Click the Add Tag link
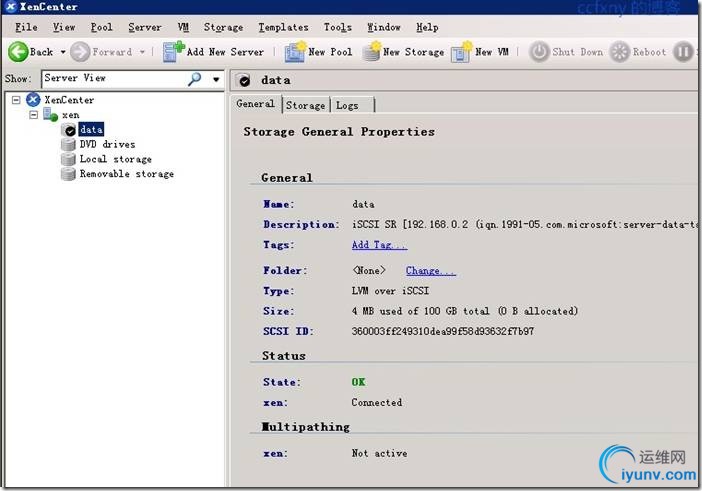The image size is (702, 491). pos(379,245)
